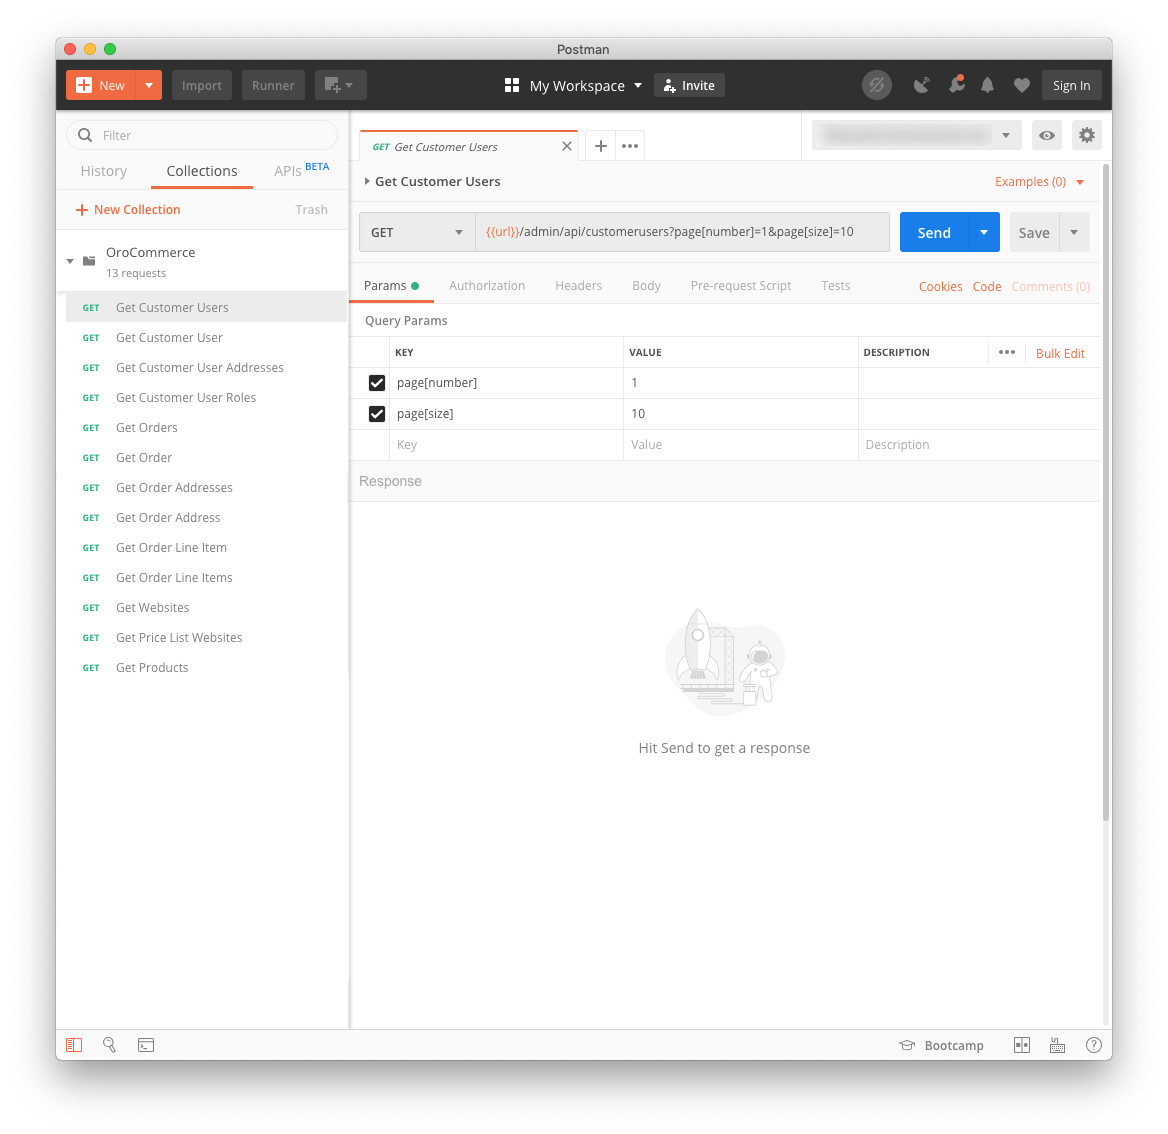The width and height of the screenshot is (1168, 1134).
Task: Switch to the Collections tab
Action: pyautogui.click(x=202, y=171)
